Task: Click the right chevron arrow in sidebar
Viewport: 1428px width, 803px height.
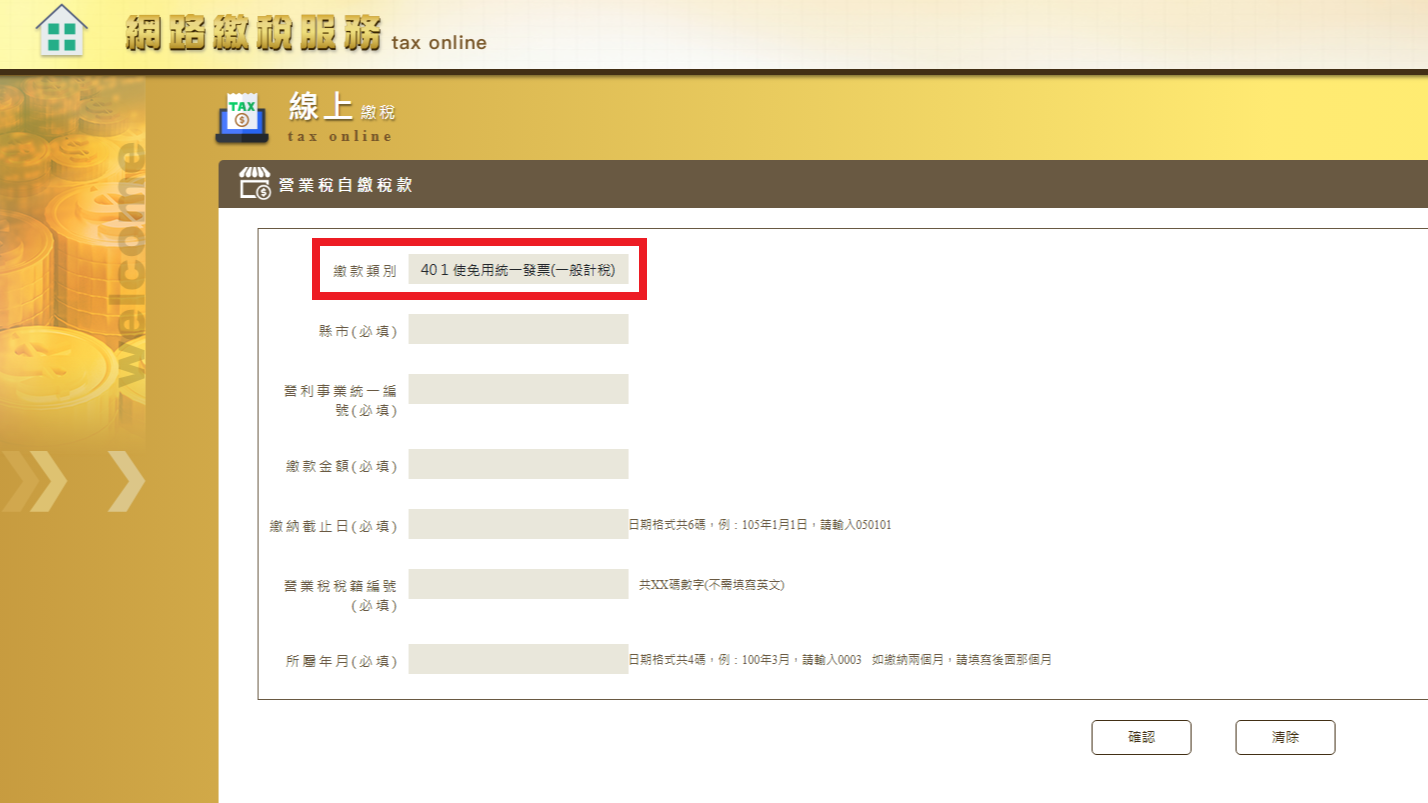Action: [x=125, y=481]
